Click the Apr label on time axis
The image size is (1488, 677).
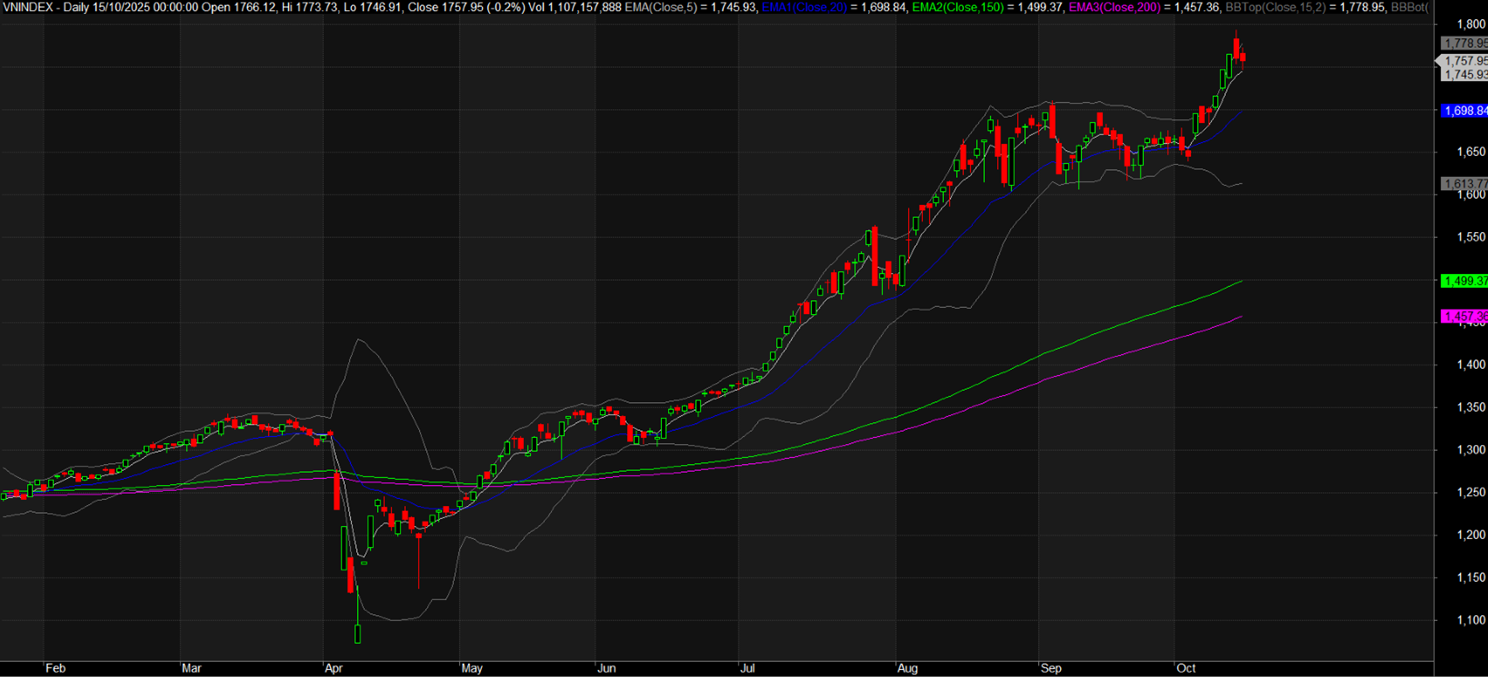(333, 667)
